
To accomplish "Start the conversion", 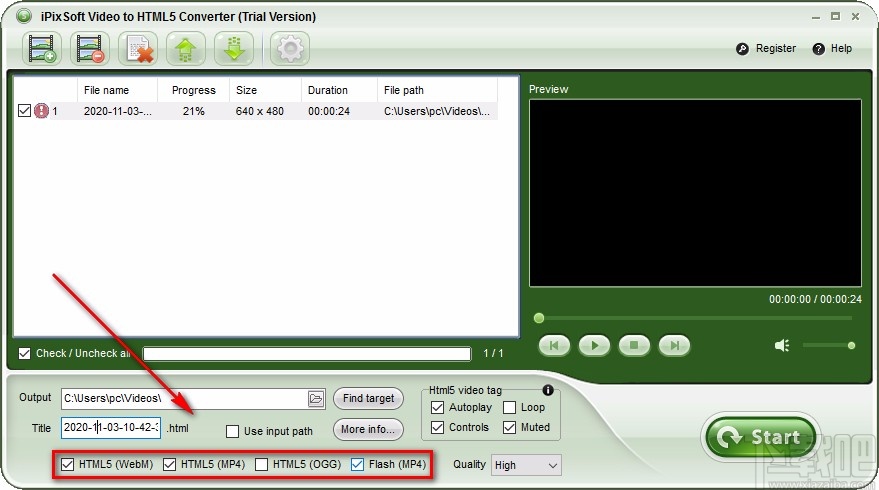I will click(x=761, y=437).
